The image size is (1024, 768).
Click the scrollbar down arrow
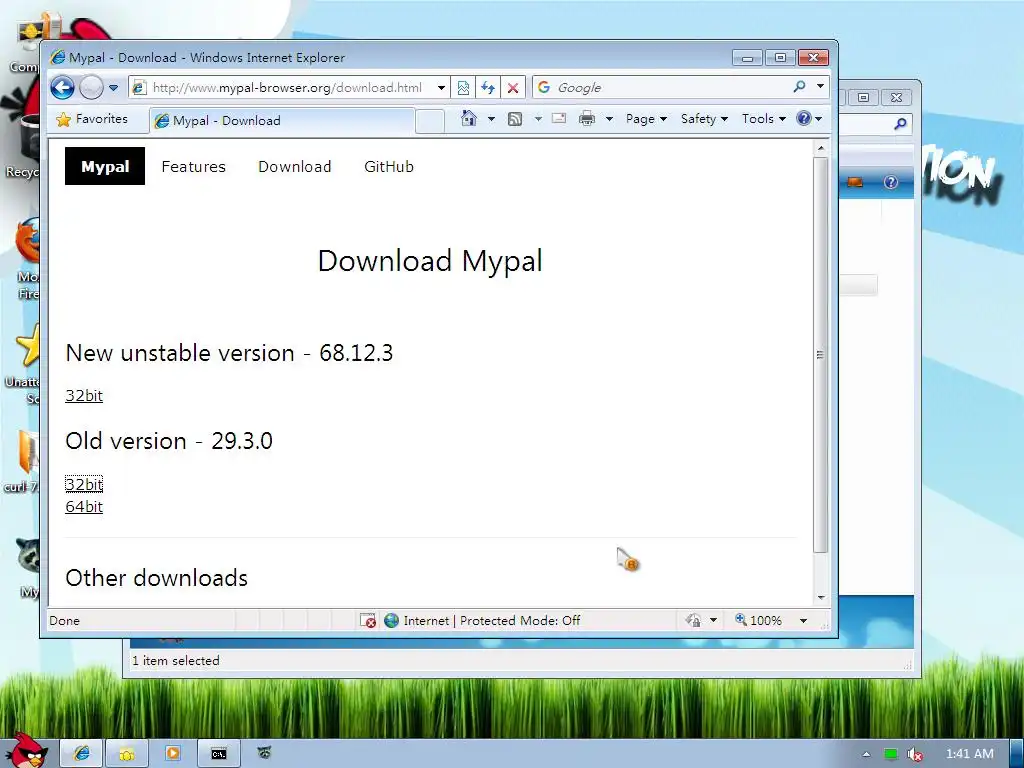[x=821, y=598]
